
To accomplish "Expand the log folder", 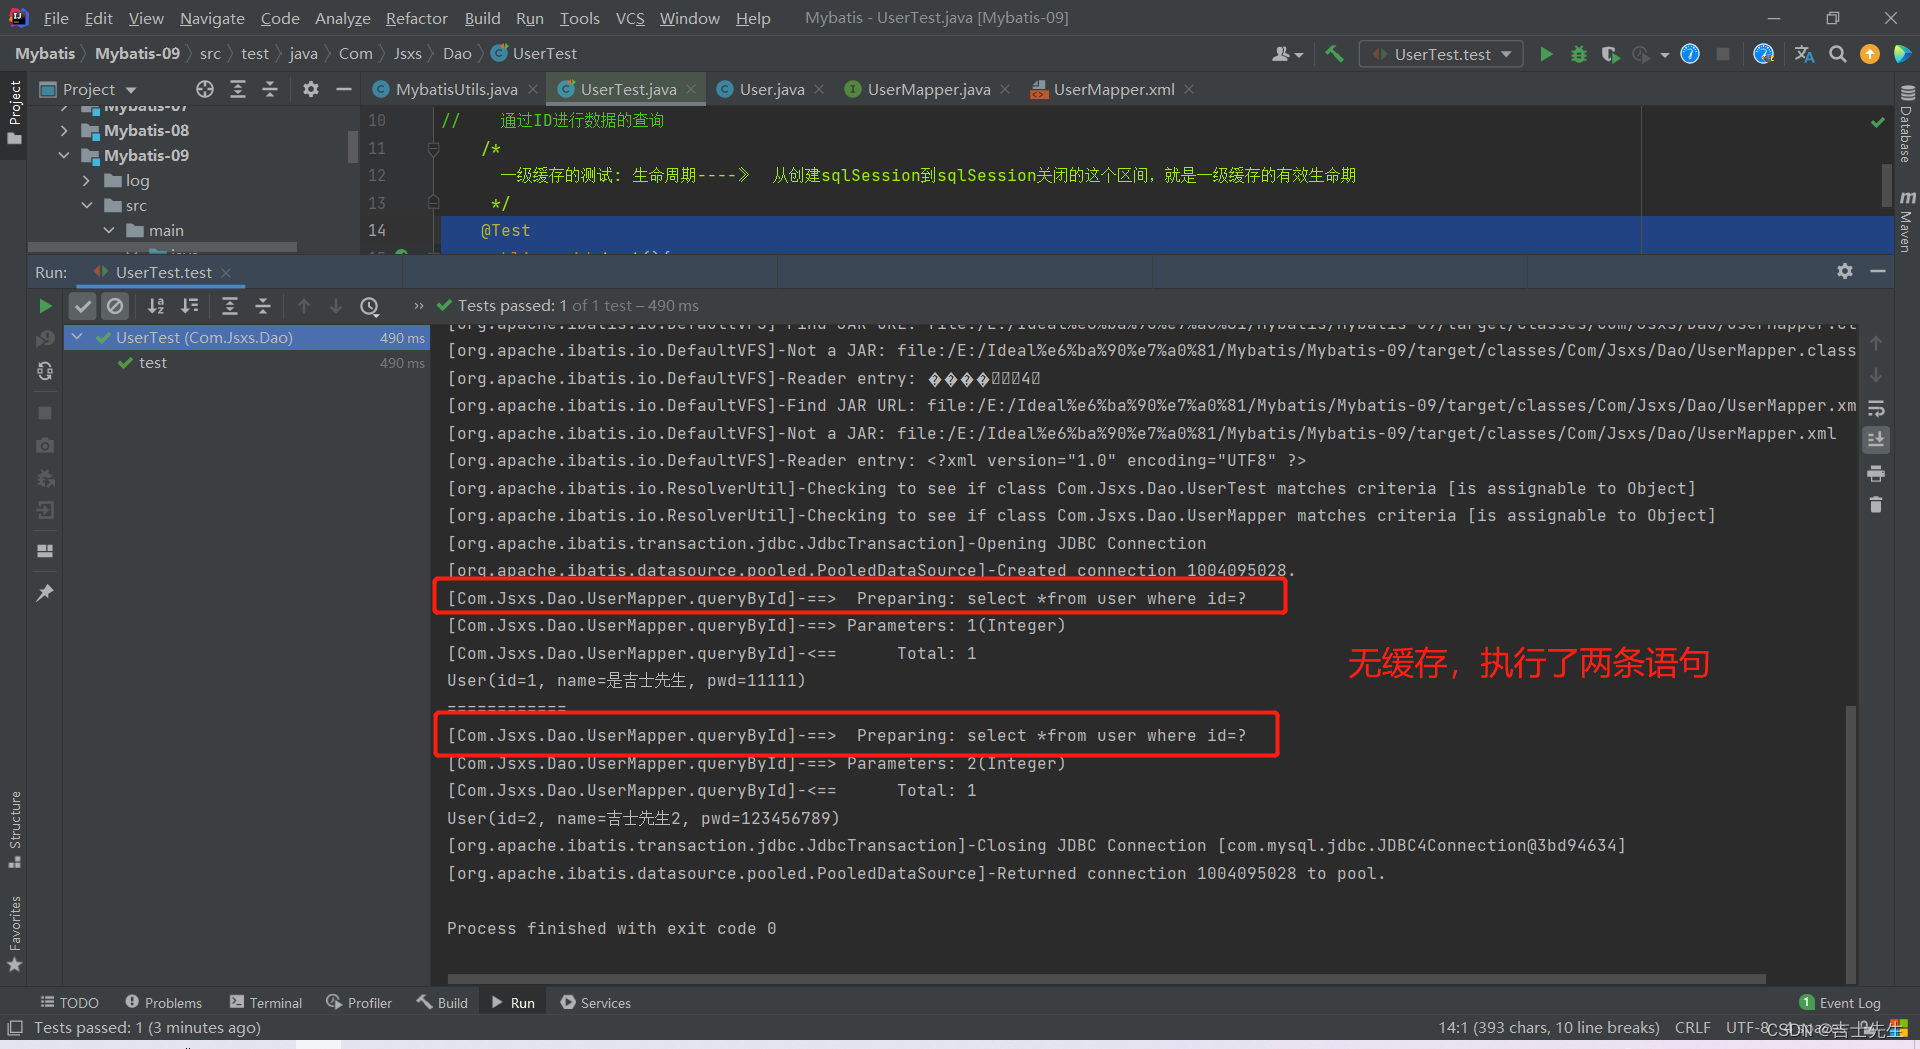I will point(87,180).
